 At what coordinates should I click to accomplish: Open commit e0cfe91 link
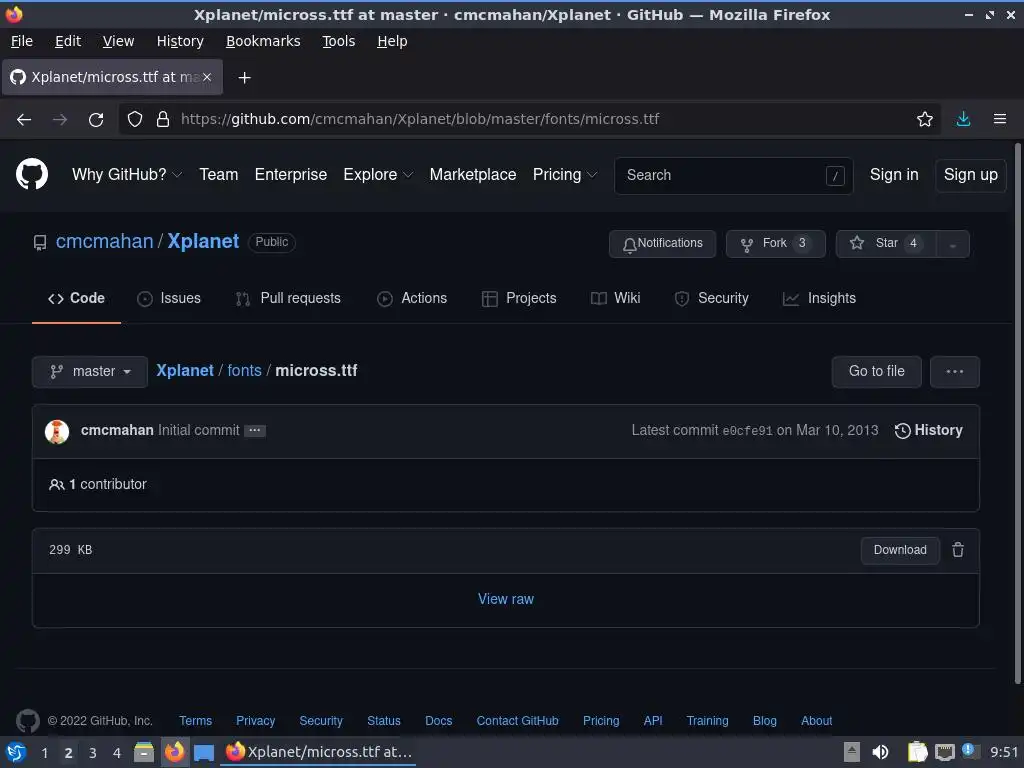click(x=747, y=431)
